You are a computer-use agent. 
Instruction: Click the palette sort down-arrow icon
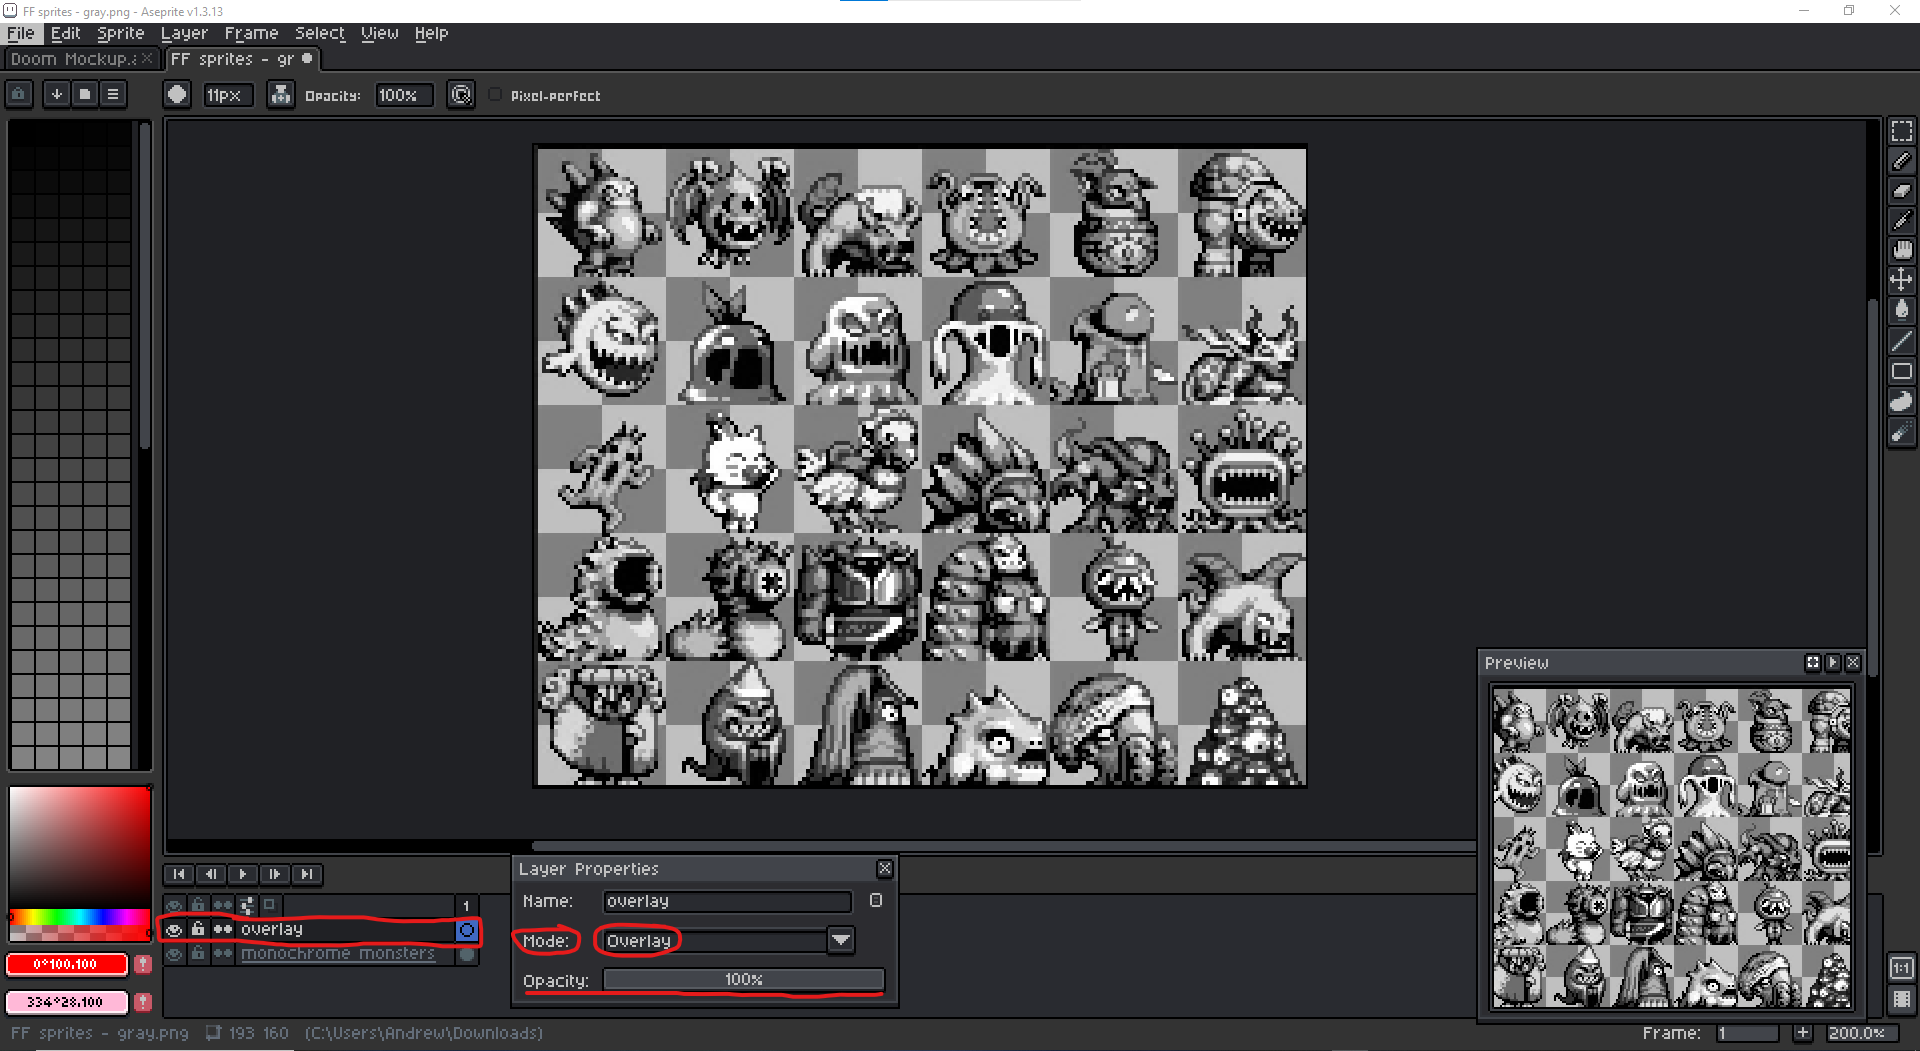[x=57, y=95]
